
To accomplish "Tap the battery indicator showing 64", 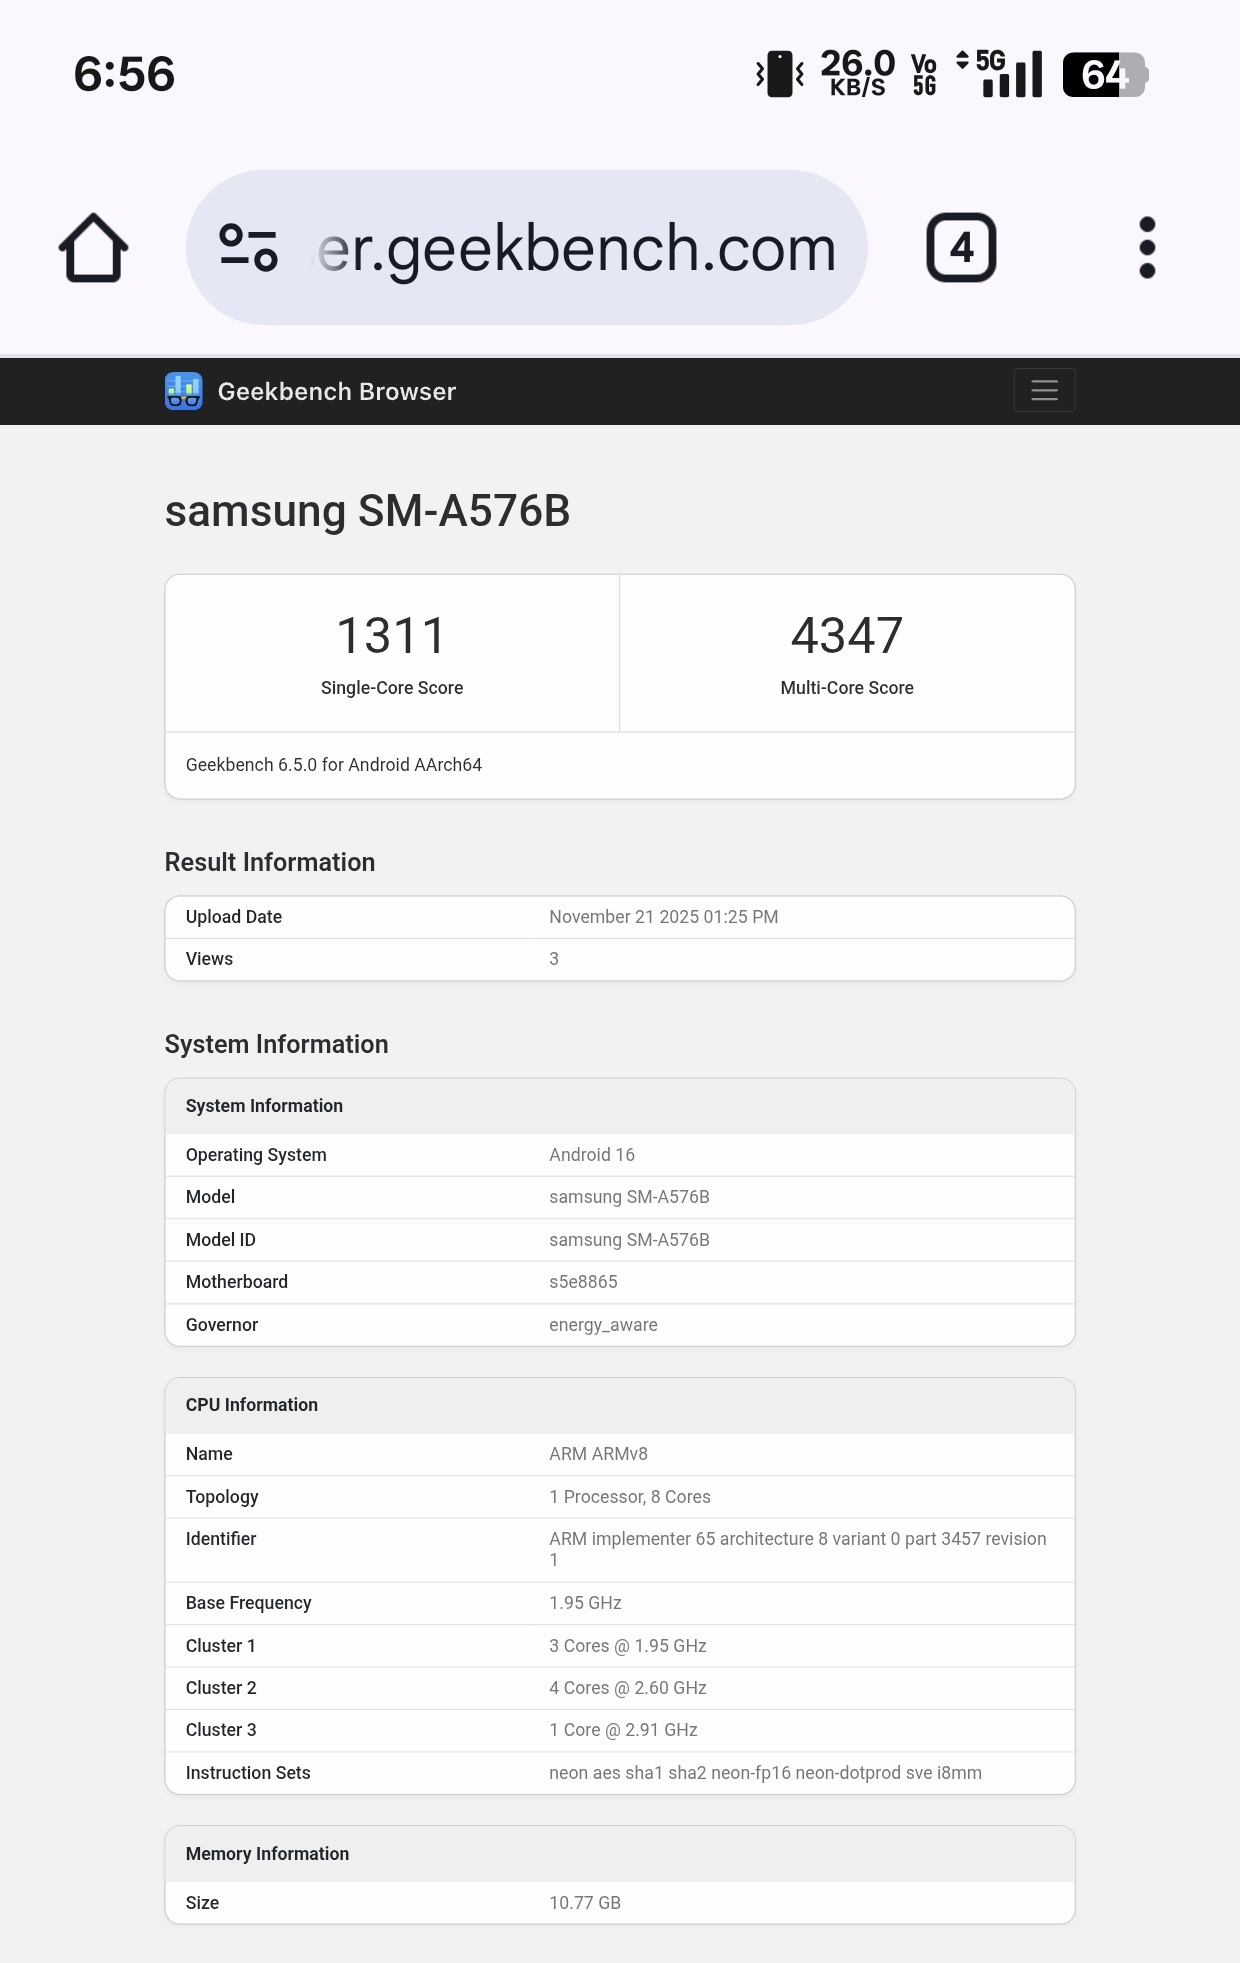I will point(1105,75).
